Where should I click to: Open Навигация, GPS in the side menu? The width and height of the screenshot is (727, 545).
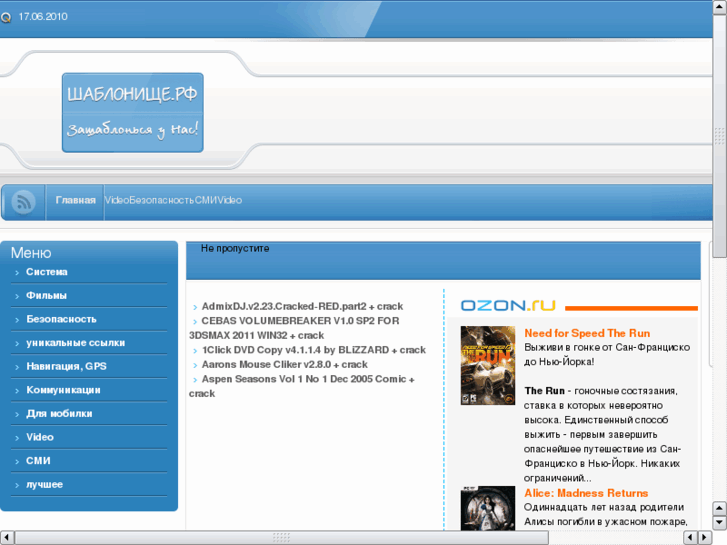(66, 366)
